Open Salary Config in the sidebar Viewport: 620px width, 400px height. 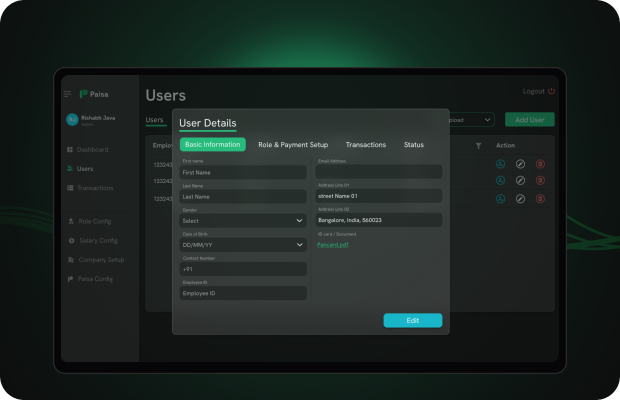click(x=96, y=240)
